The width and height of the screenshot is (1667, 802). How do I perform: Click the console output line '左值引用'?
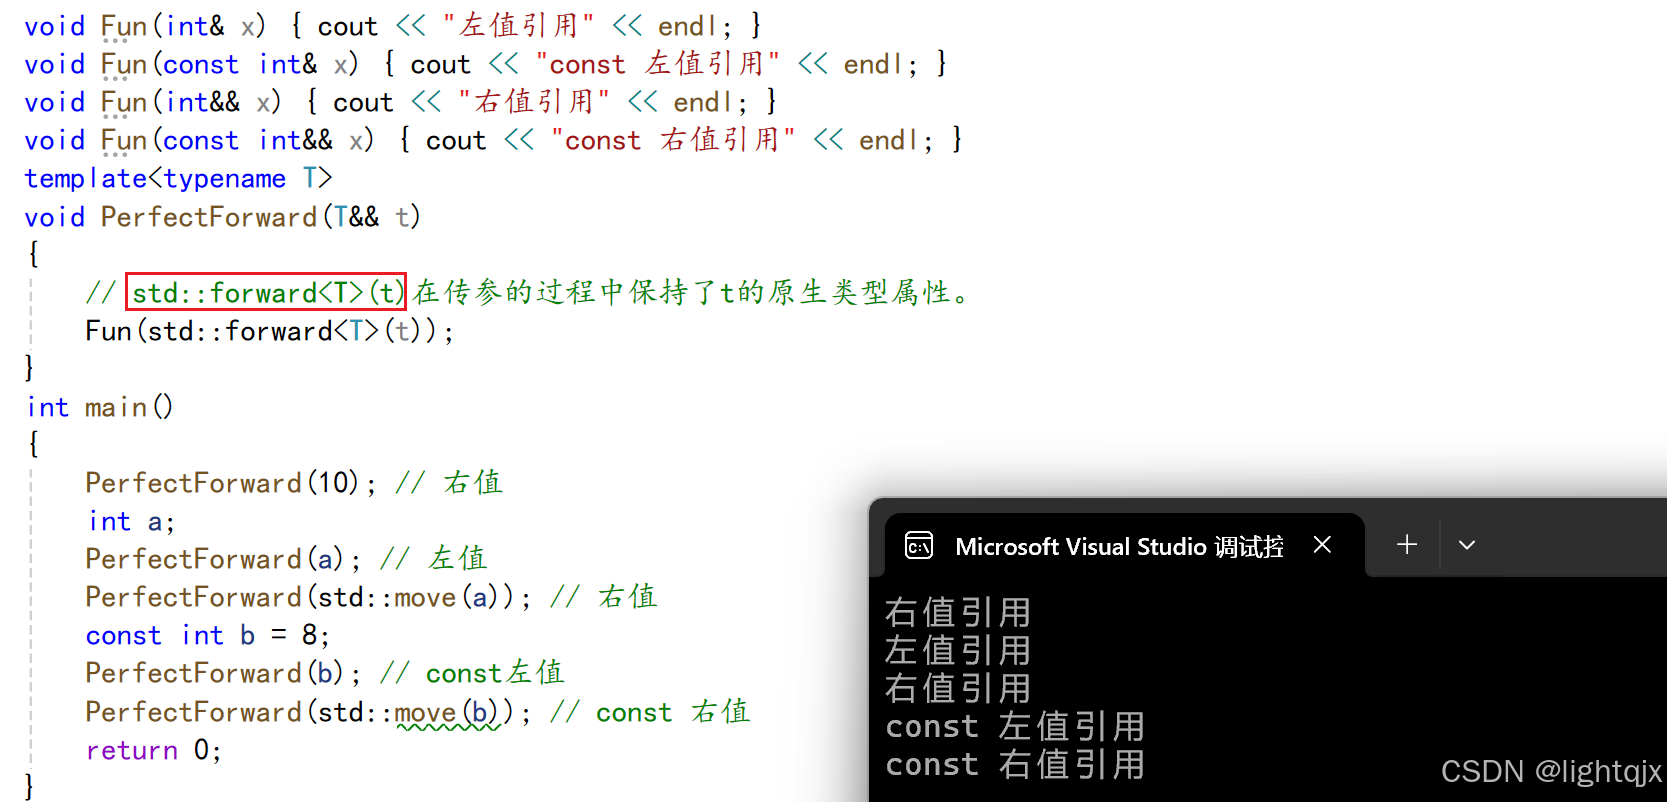click(957, 651)
